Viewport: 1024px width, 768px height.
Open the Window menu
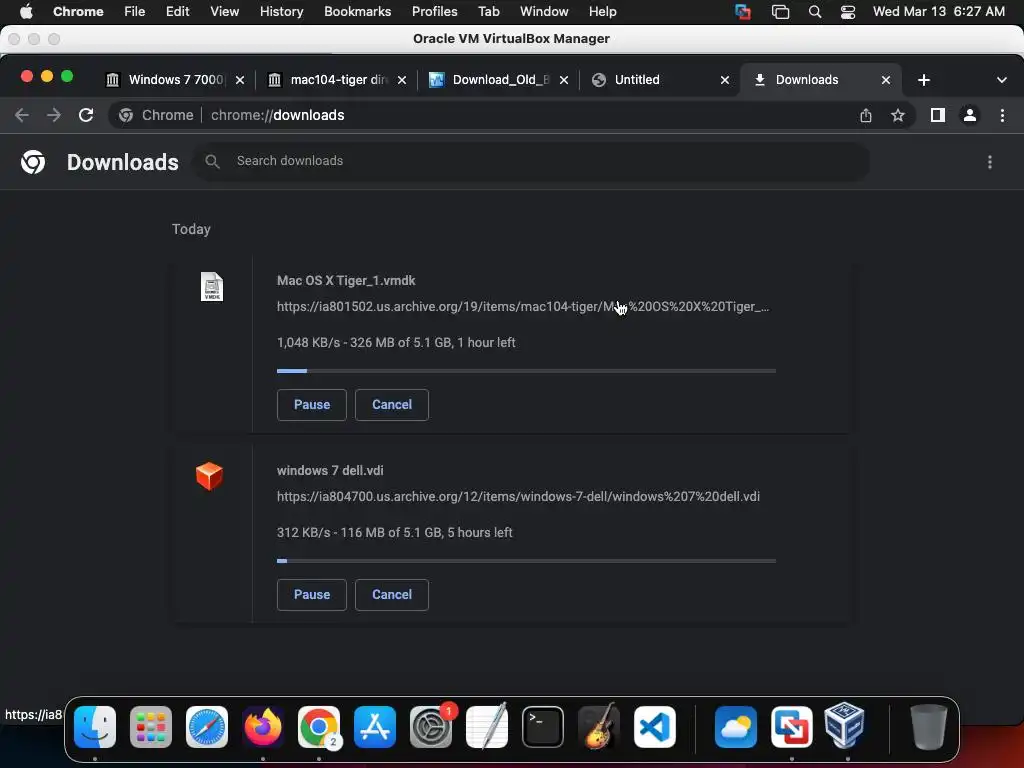click(544, 12)
